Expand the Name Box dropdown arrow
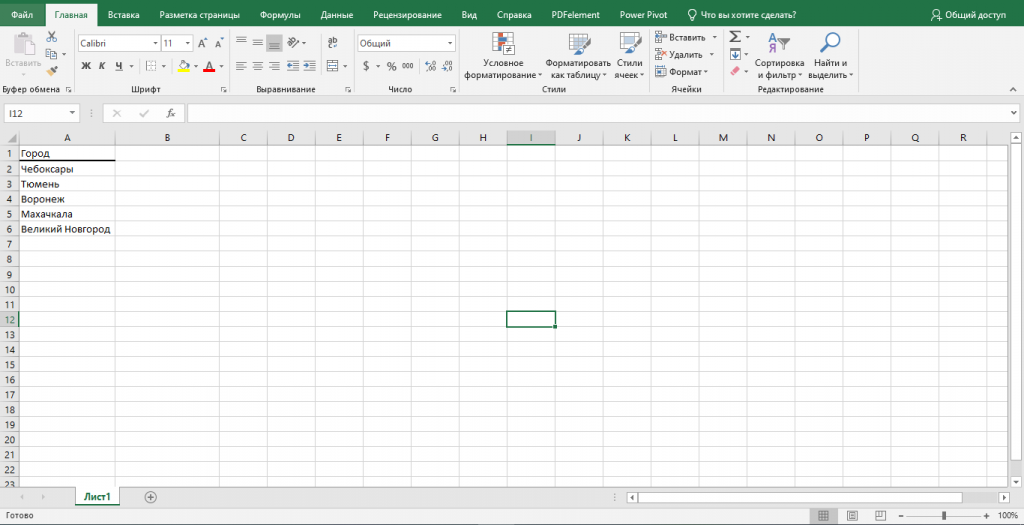1024x525 pixels. click(x=72, y=113)
